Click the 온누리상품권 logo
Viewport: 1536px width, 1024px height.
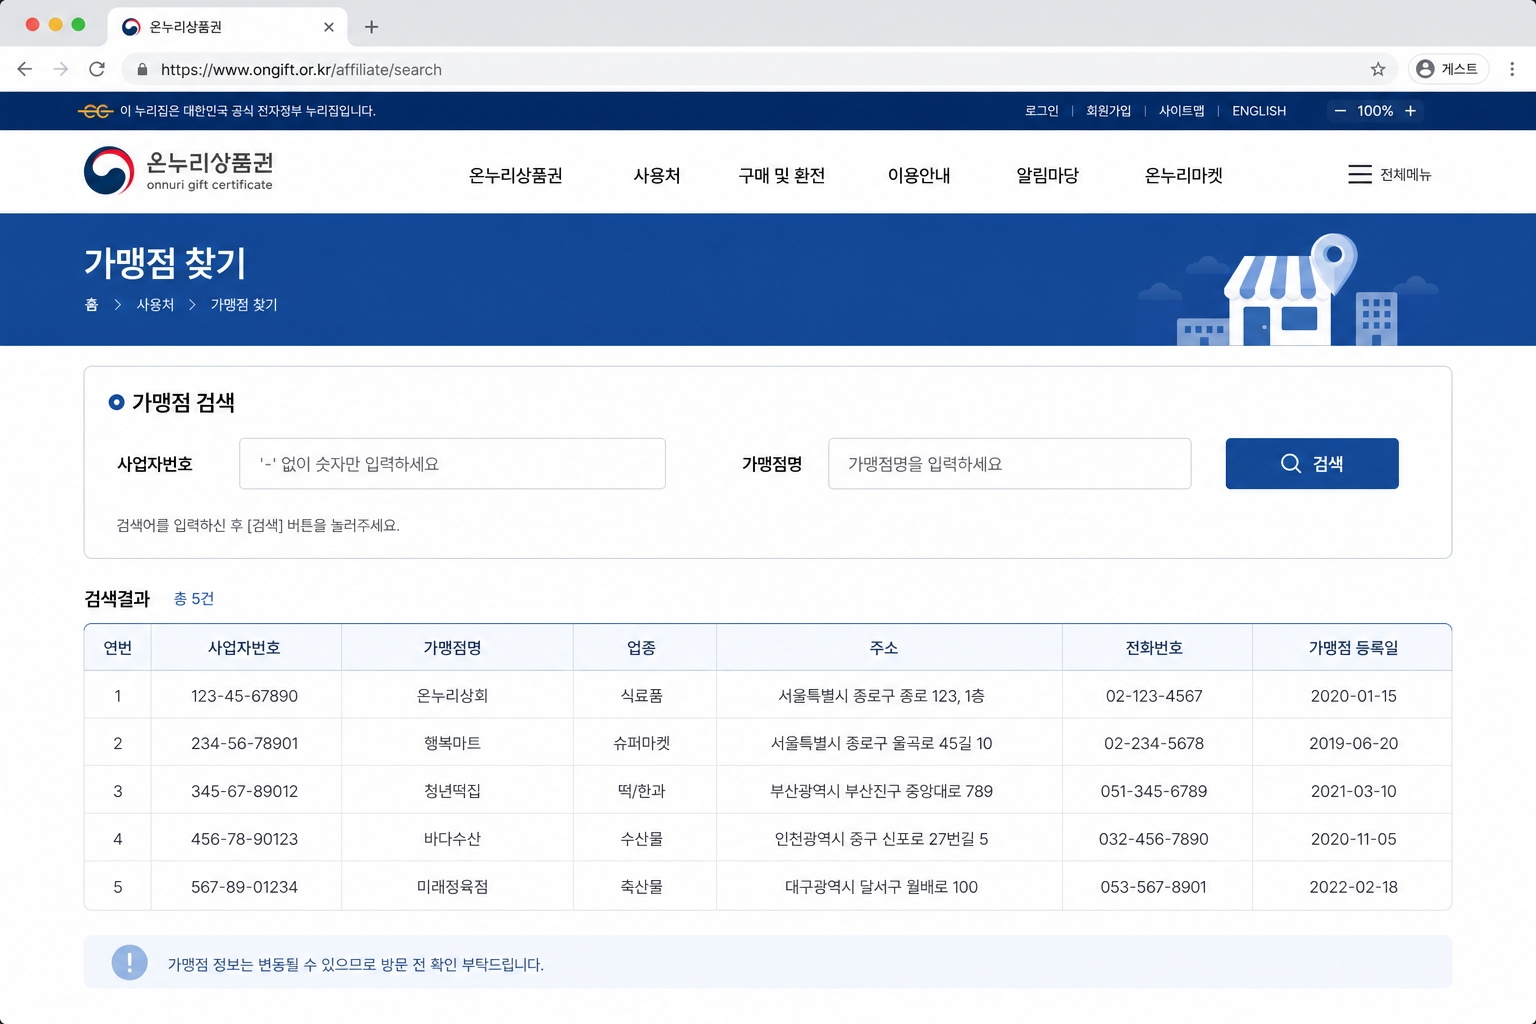coord(179,171)
